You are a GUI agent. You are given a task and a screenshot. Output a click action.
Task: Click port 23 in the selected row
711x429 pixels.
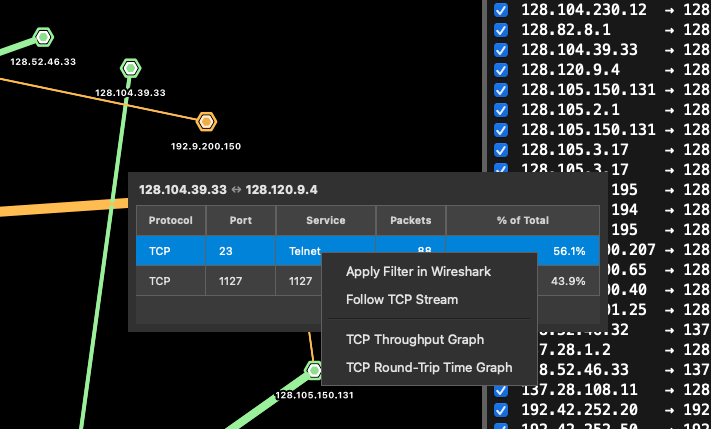[x=241, y=251]
